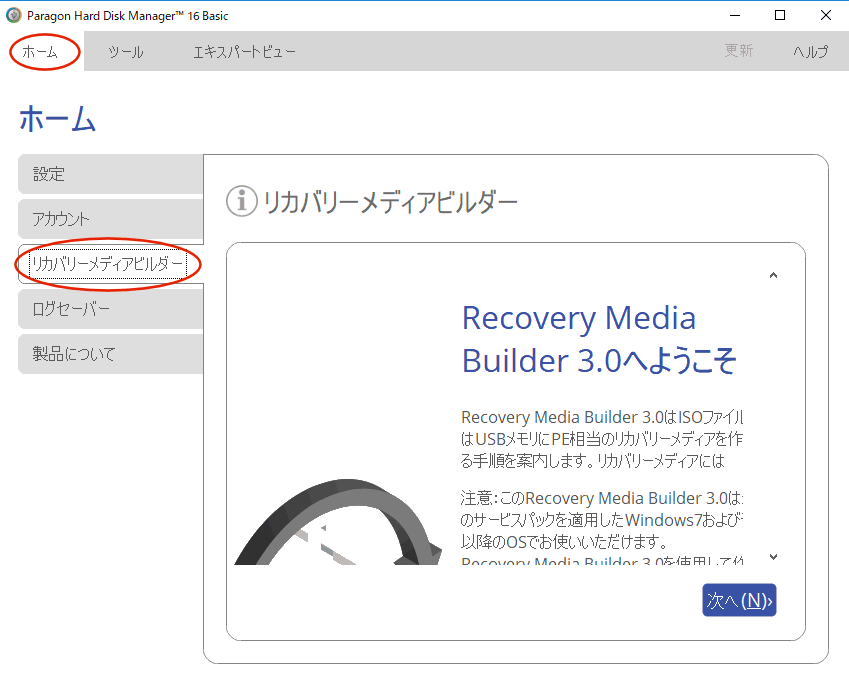Show 製品について information
This screenshot has width=849, height=682.
[x=110, y=354]
